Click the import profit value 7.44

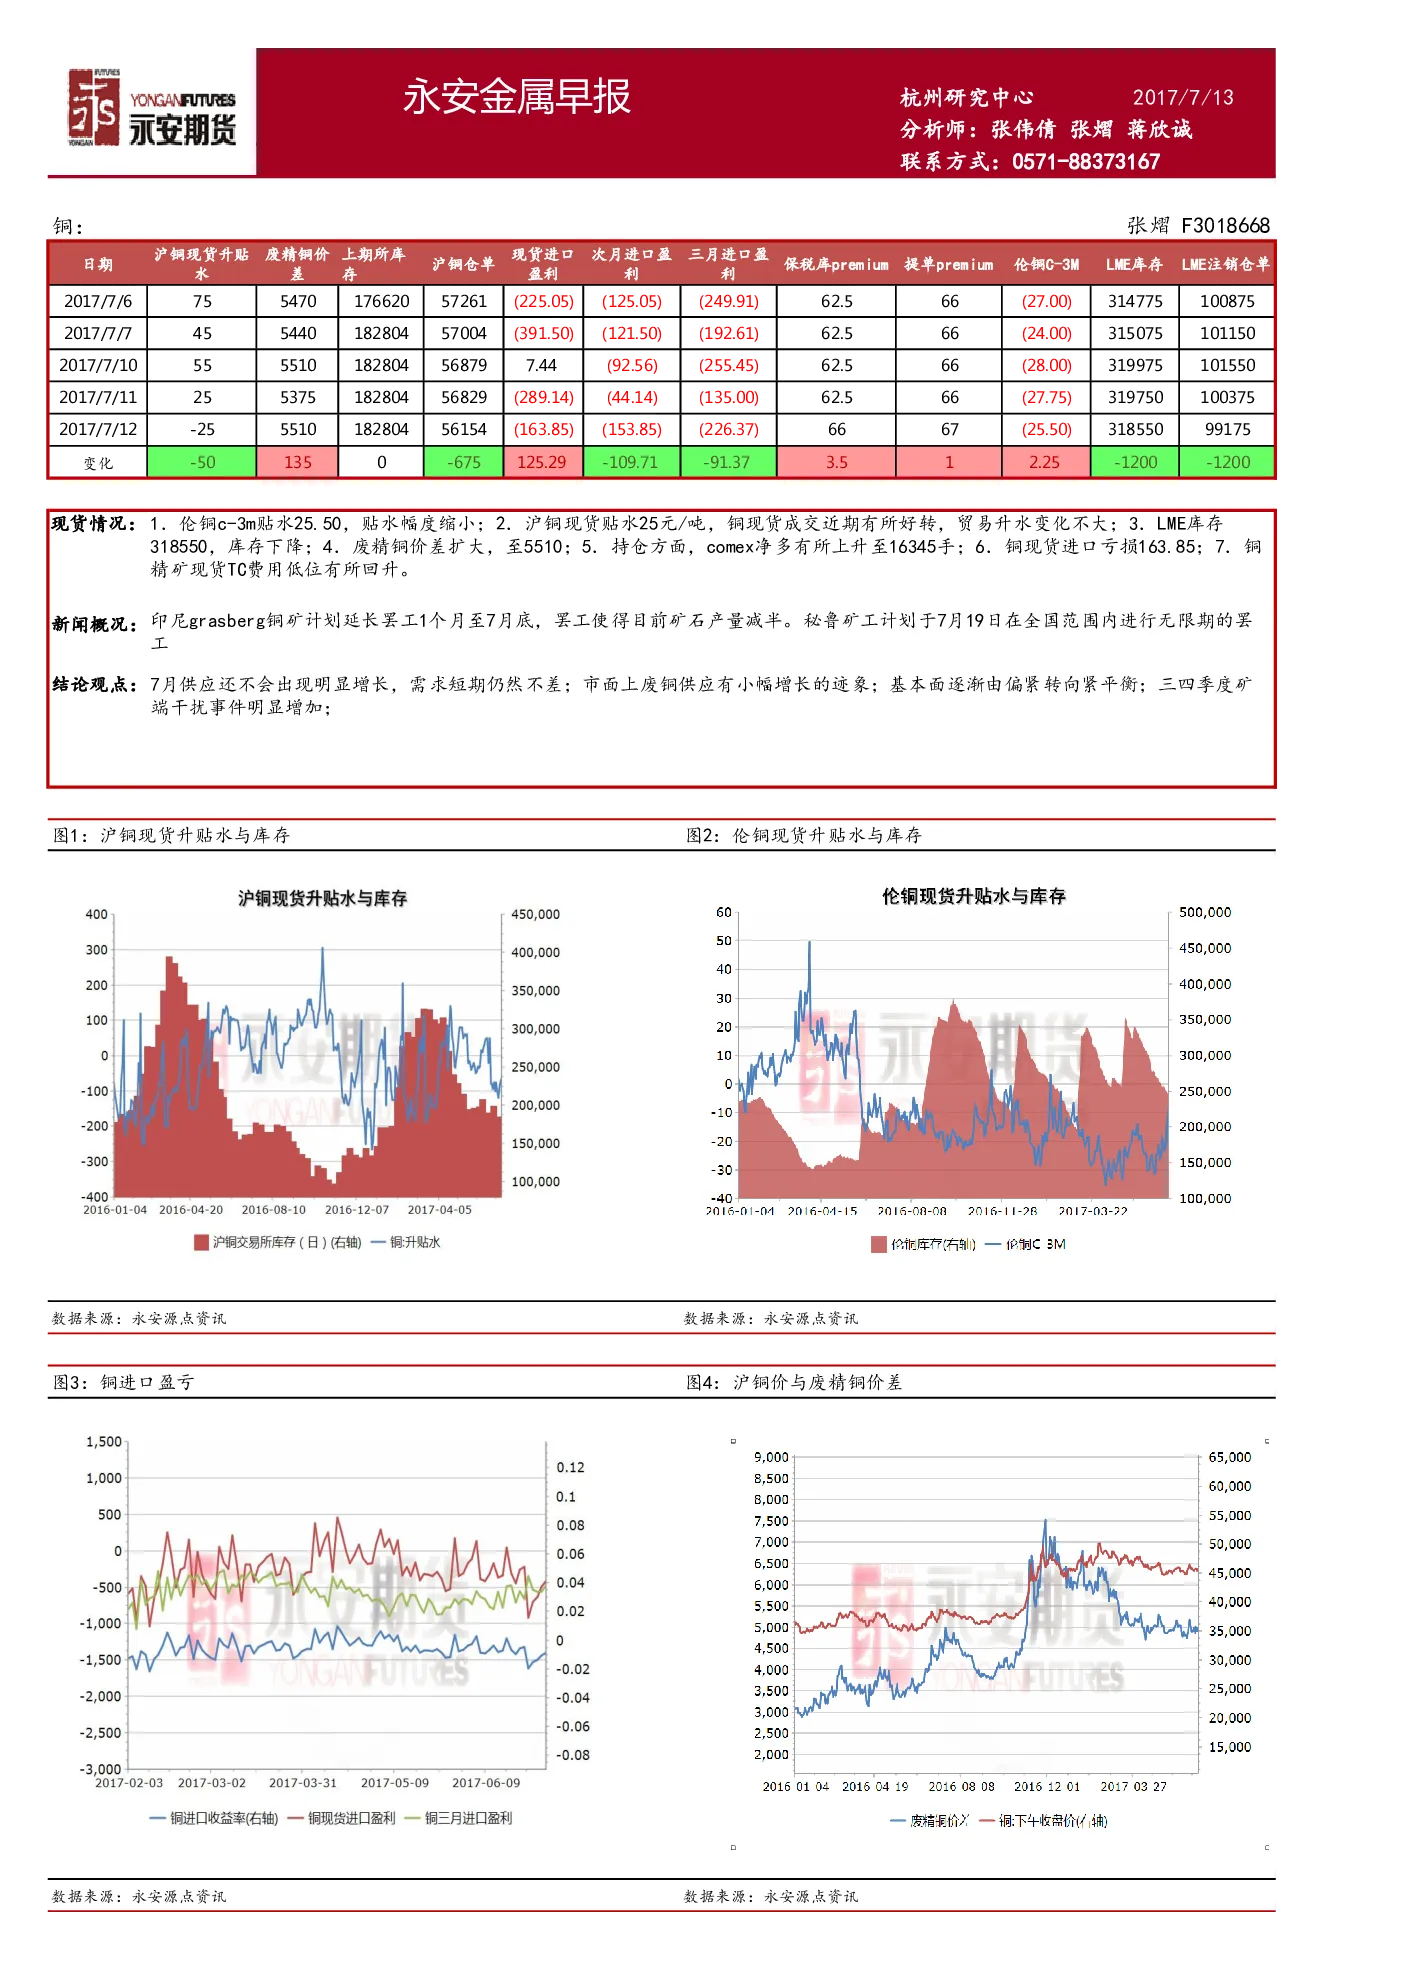coord(541,365)
